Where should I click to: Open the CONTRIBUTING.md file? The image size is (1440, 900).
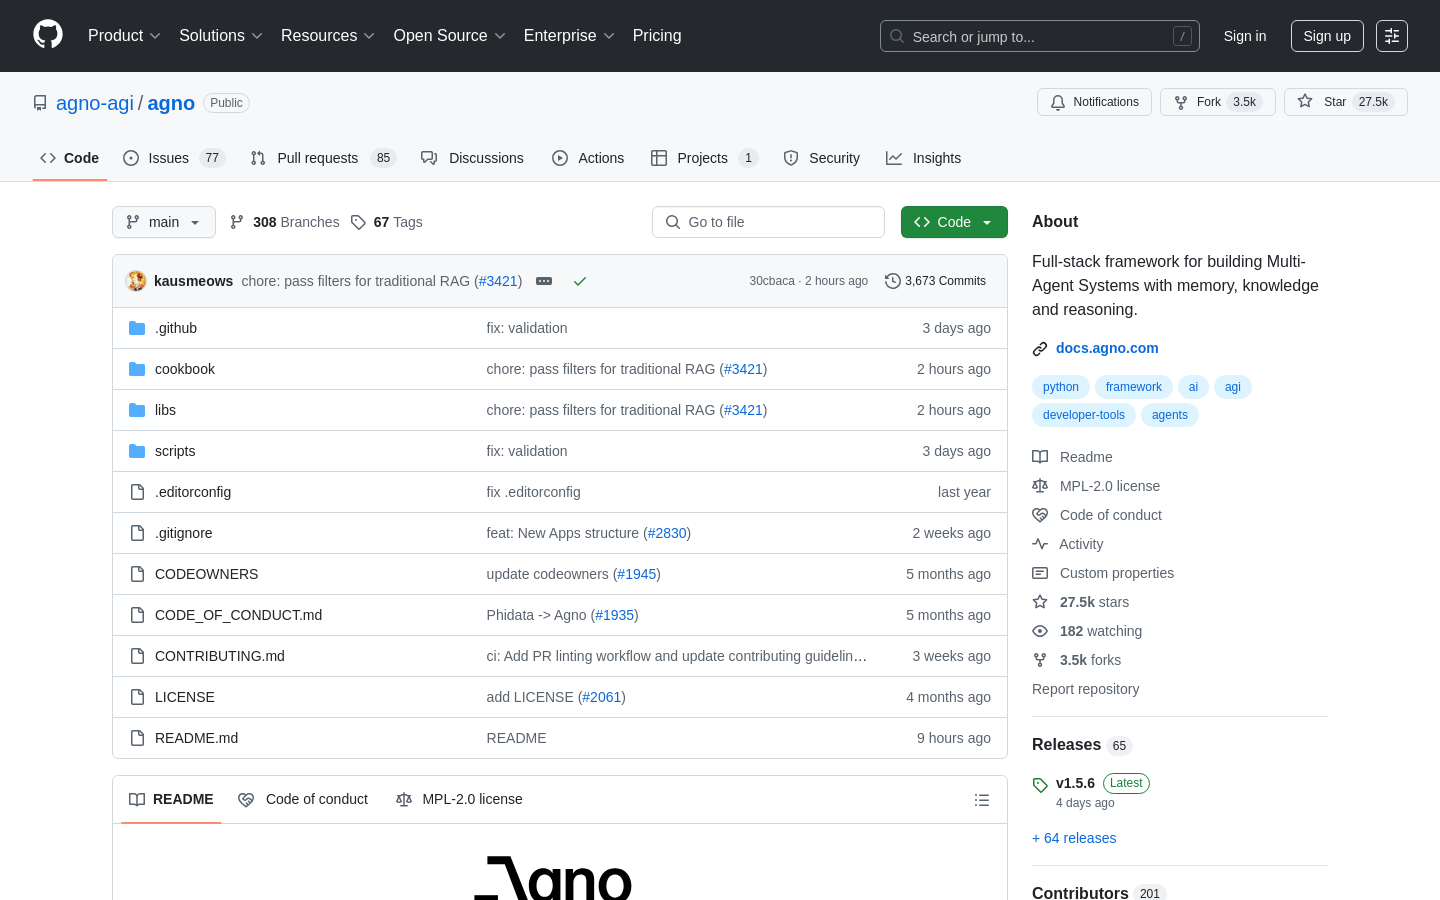[x=220, y=656]
